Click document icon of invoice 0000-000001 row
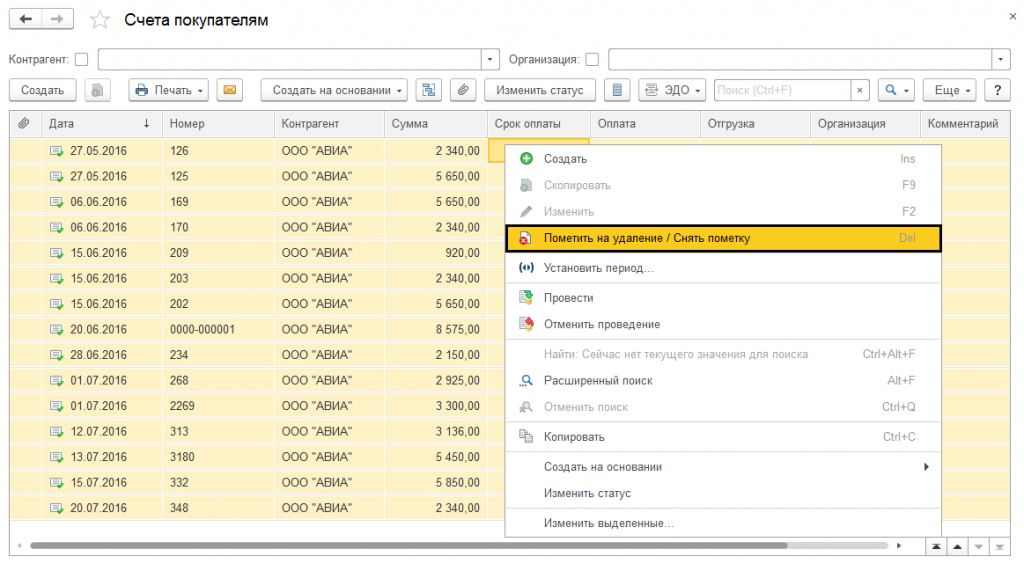Image resolution: width=1024 pixels, height=564 pixels. click(x=57, y=330)
